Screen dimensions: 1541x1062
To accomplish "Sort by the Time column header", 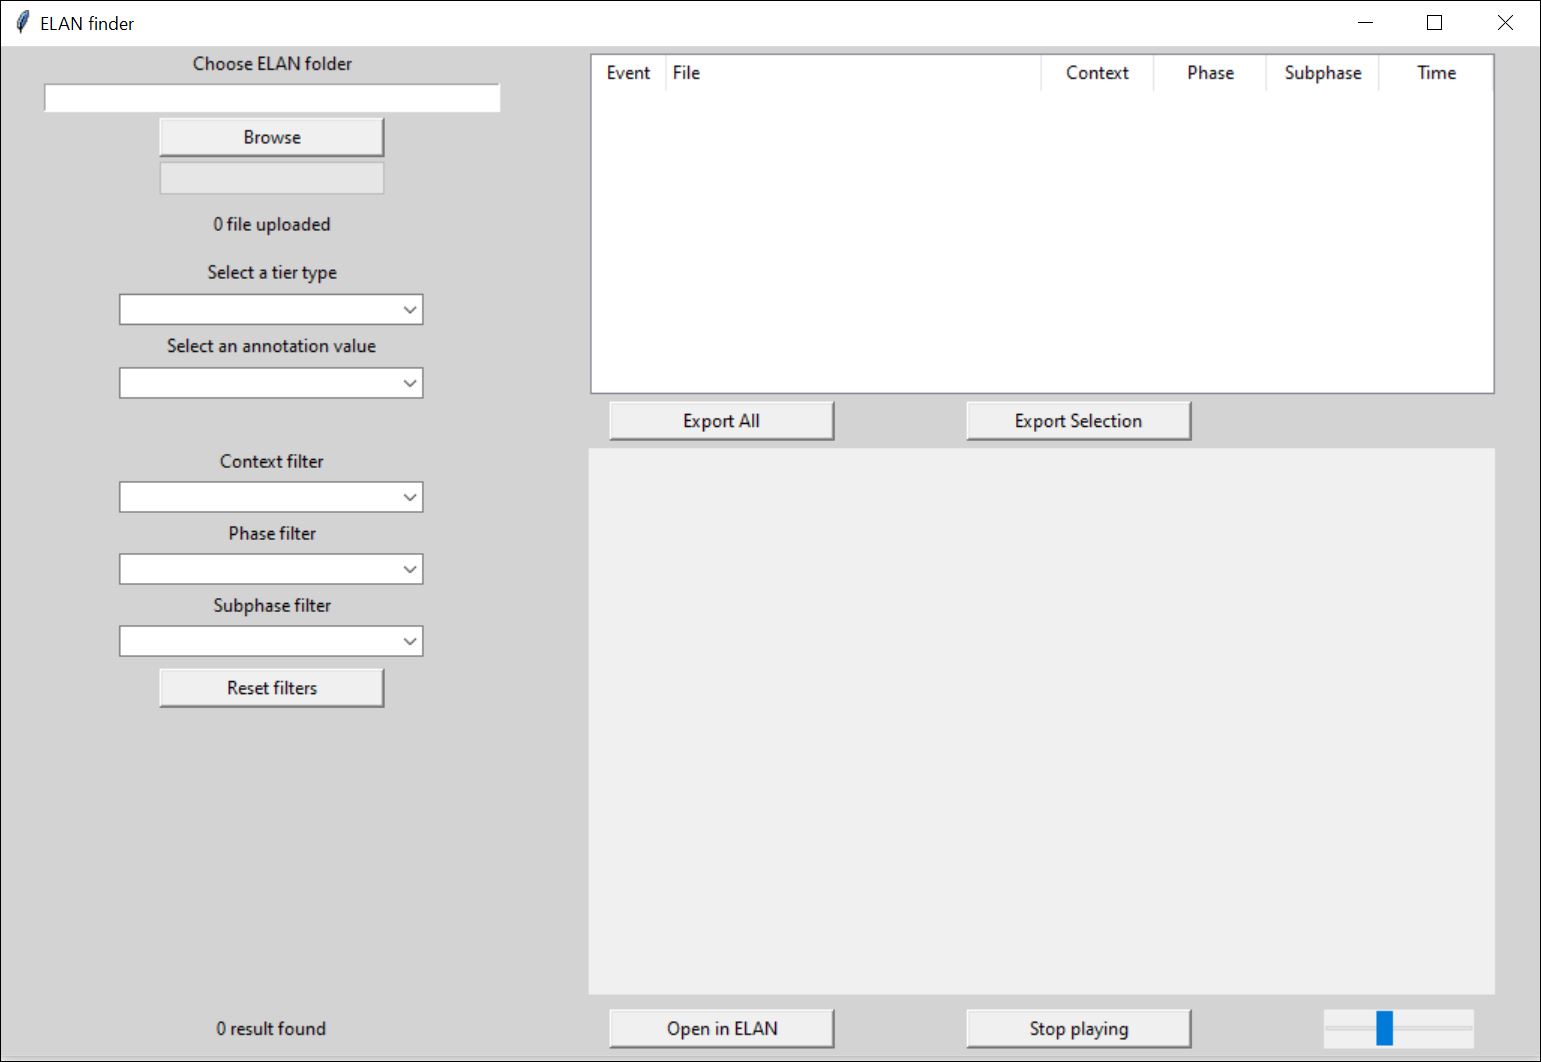I will click(x=1436, y=73).
